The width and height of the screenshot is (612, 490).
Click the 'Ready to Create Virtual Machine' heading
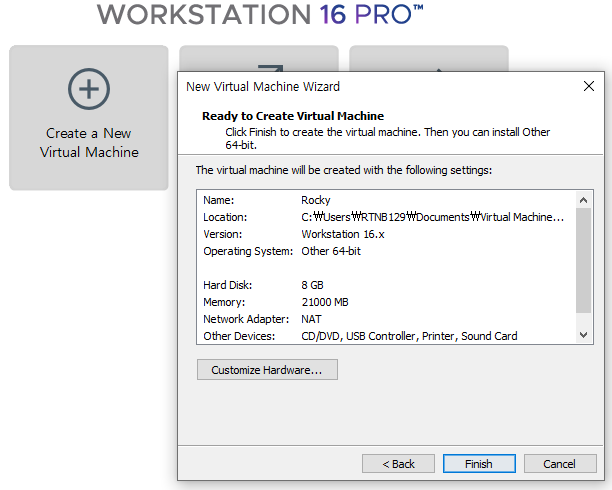tap(293, 116)
